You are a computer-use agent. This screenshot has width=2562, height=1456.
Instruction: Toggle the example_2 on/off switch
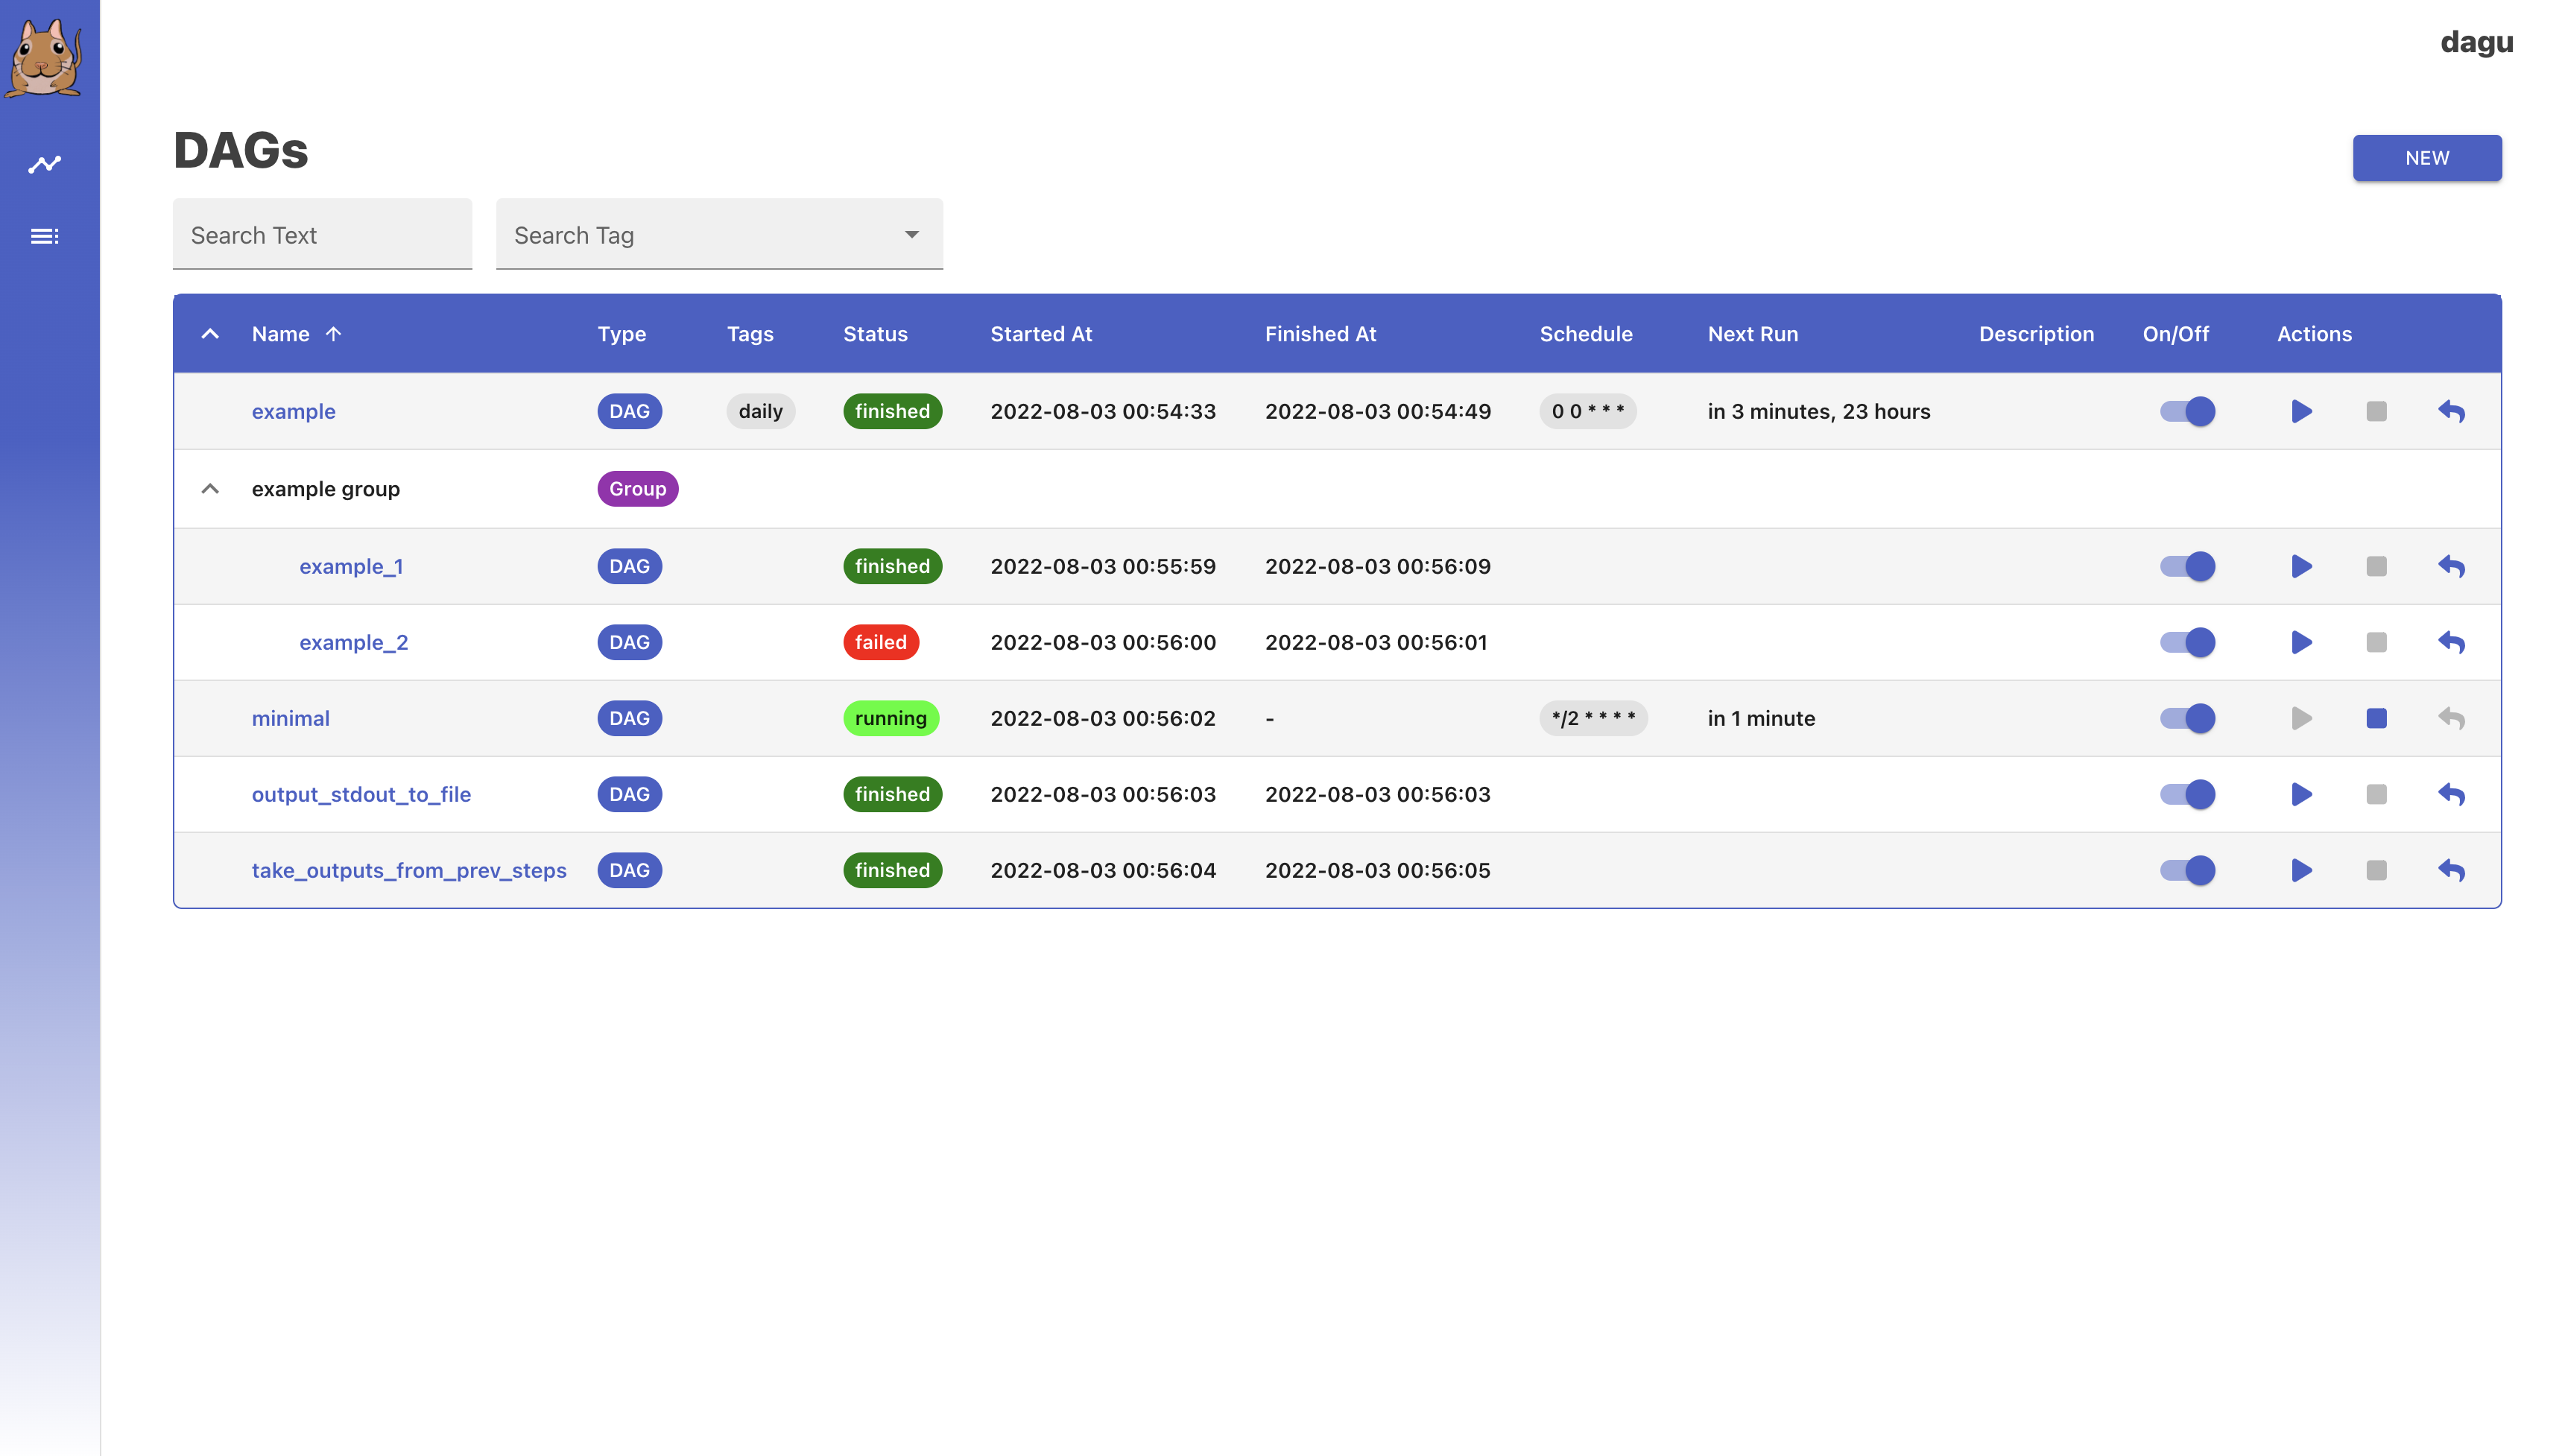(x=2187, y=642)
